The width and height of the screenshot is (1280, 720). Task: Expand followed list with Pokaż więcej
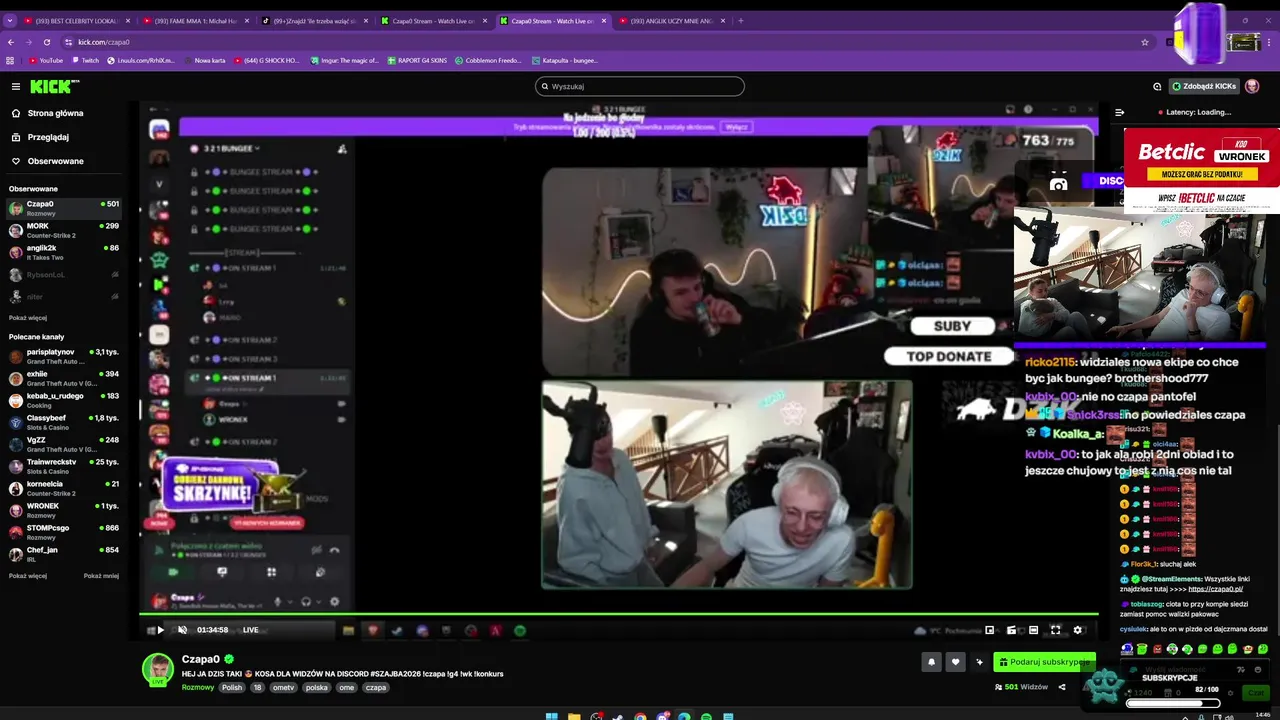pos(28,318)
